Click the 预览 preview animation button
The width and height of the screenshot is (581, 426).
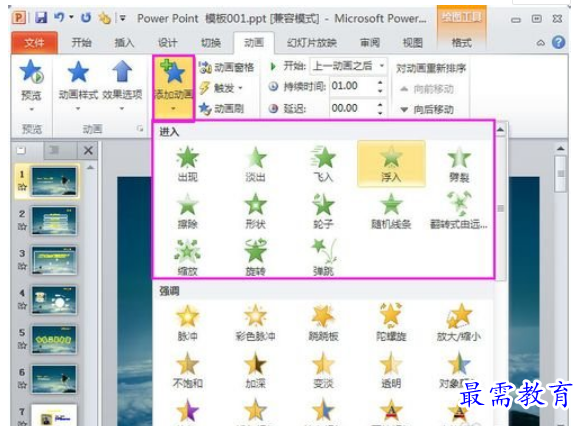click(31, 84)
